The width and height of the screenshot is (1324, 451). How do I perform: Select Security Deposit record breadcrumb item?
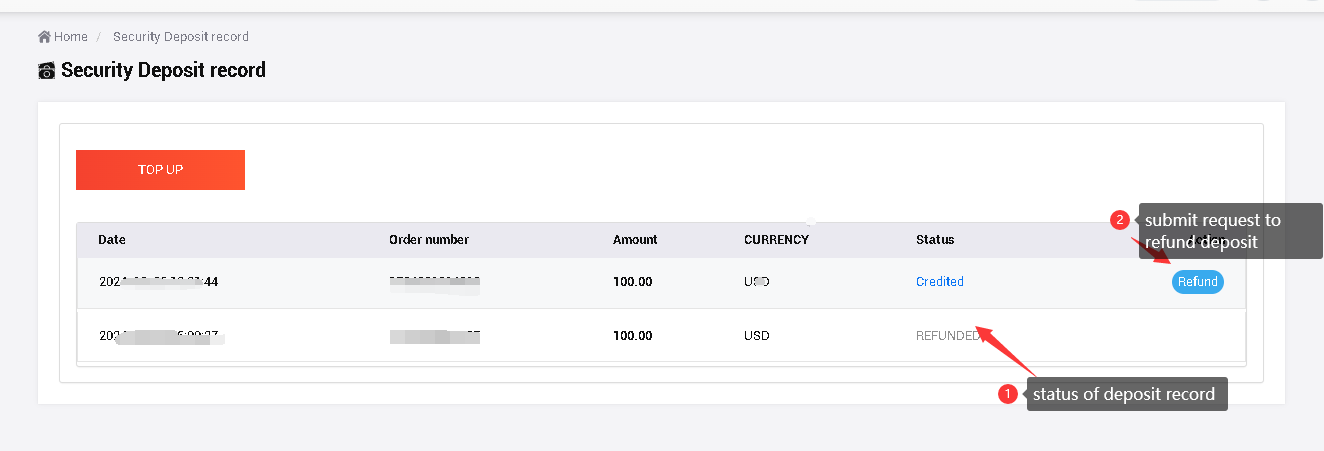(x=180, y=37)
